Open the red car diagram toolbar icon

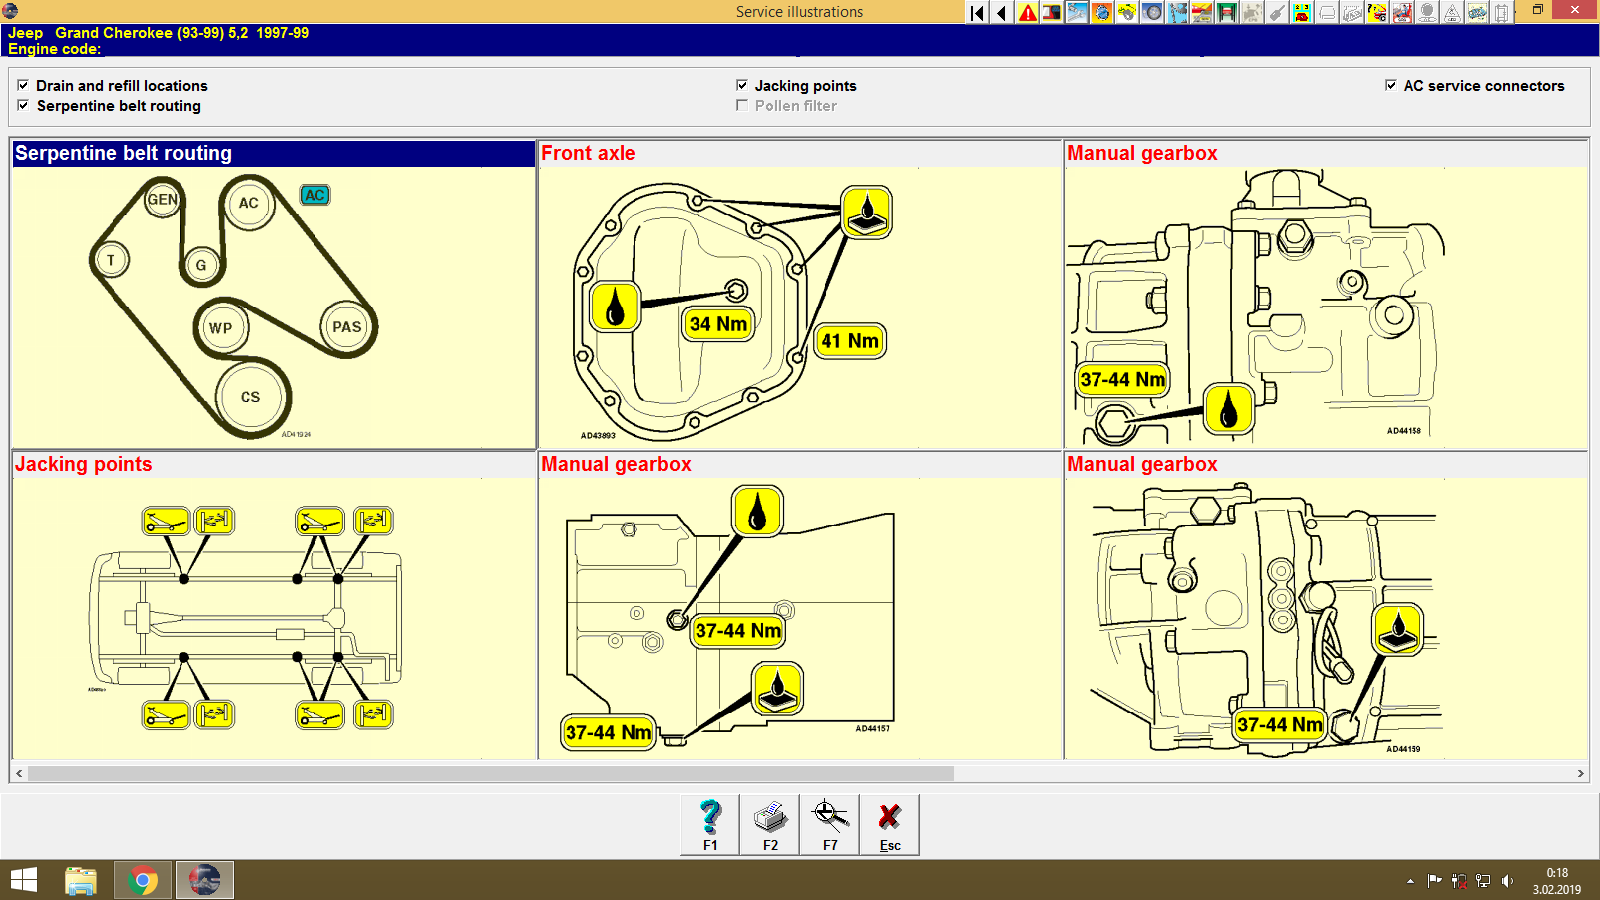tap(1201, 13)
